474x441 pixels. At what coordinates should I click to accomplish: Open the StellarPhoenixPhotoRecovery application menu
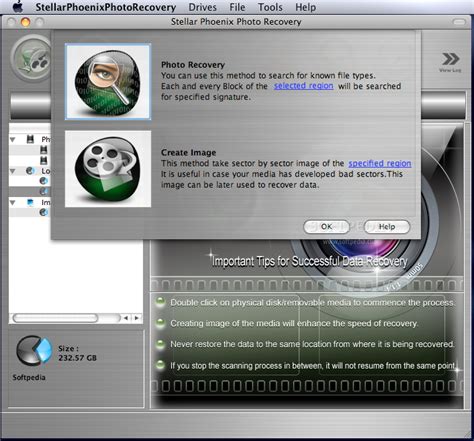[x=106, y=7]
